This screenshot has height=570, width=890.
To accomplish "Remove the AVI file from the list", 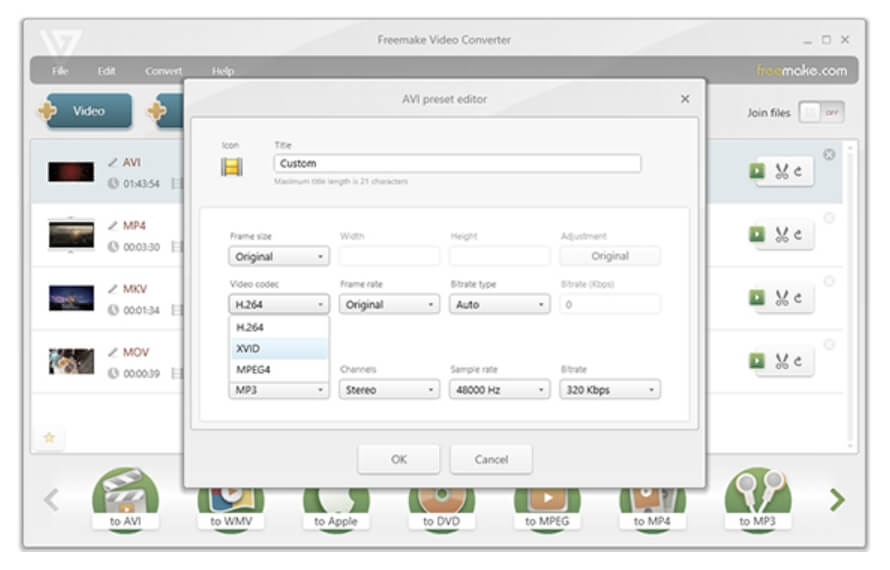I will (x=829, y=154).
